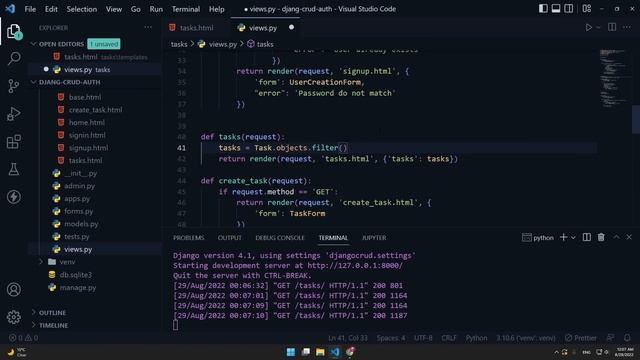Screen dimensions: 640x360
Task: Run Python file play button
Action: tap(589, 27)
